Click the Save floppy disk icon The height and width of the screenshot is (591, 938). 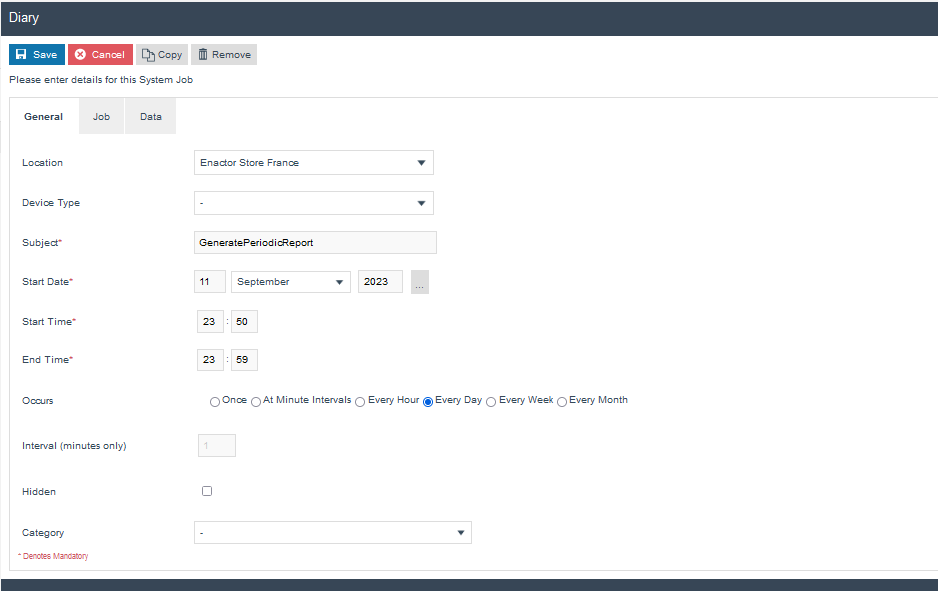21,55
